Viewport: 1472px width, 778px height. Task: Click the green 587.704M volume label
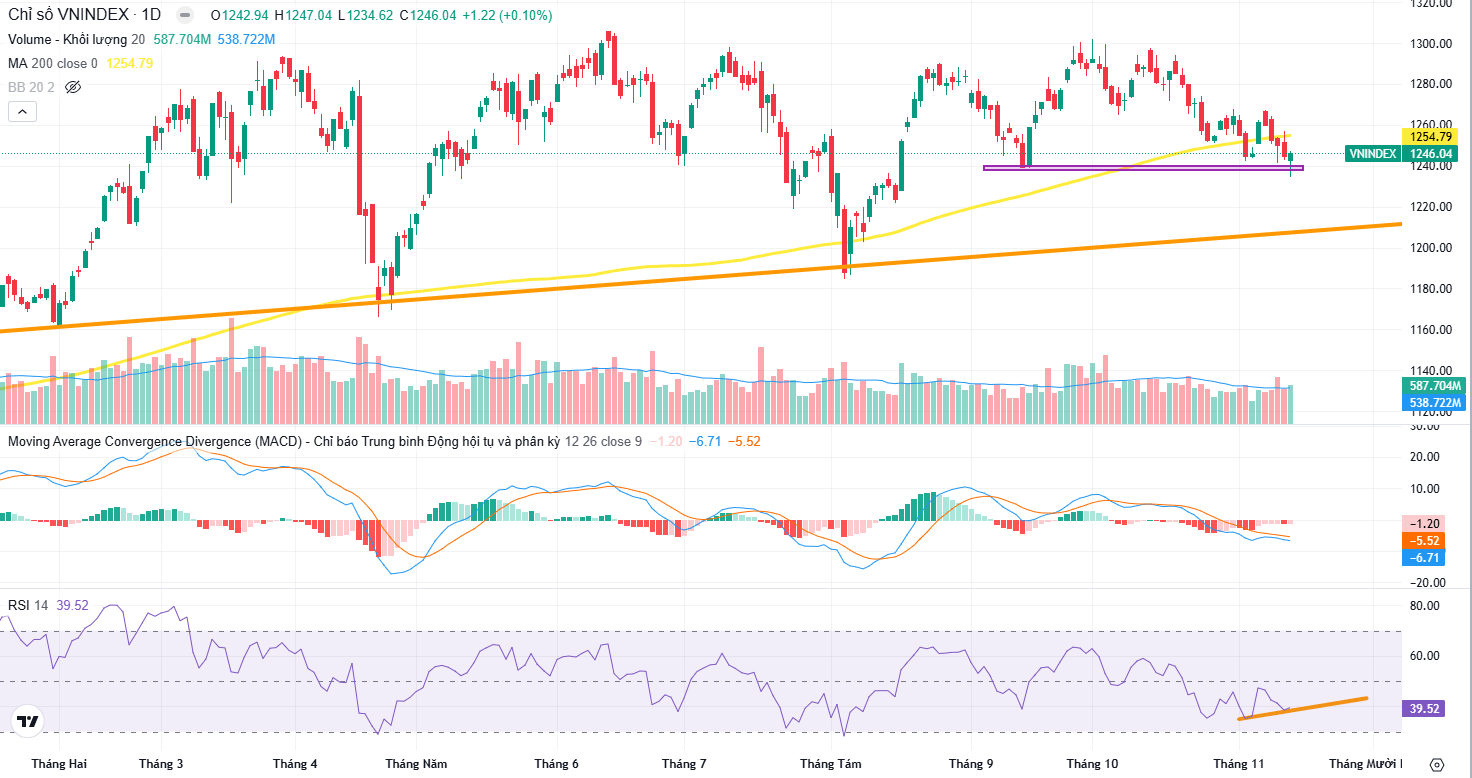pos(1435,386)
